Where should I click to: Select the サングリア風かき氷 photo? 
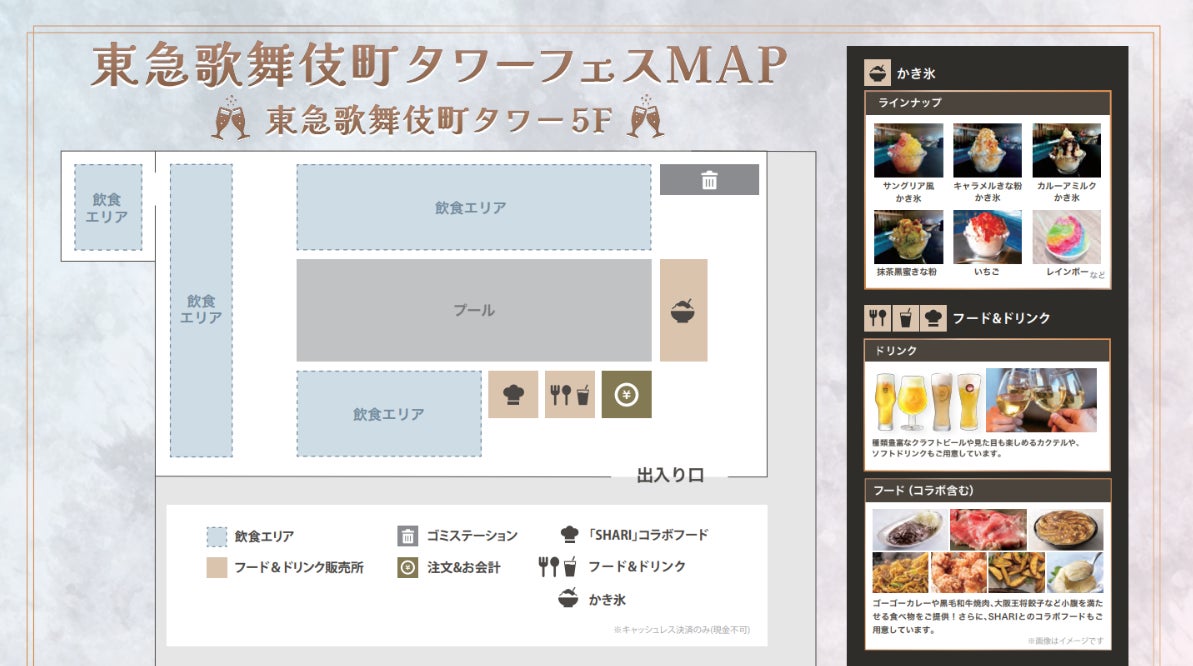[908, 150]
